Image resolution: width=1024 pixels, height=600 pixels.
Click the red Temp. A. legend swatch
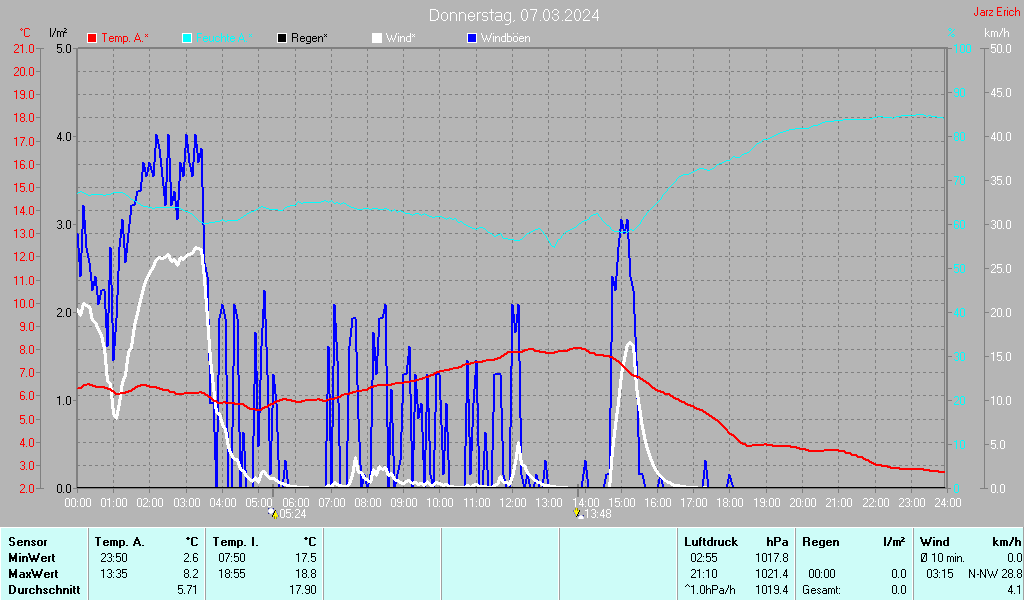tap(92, 38)
